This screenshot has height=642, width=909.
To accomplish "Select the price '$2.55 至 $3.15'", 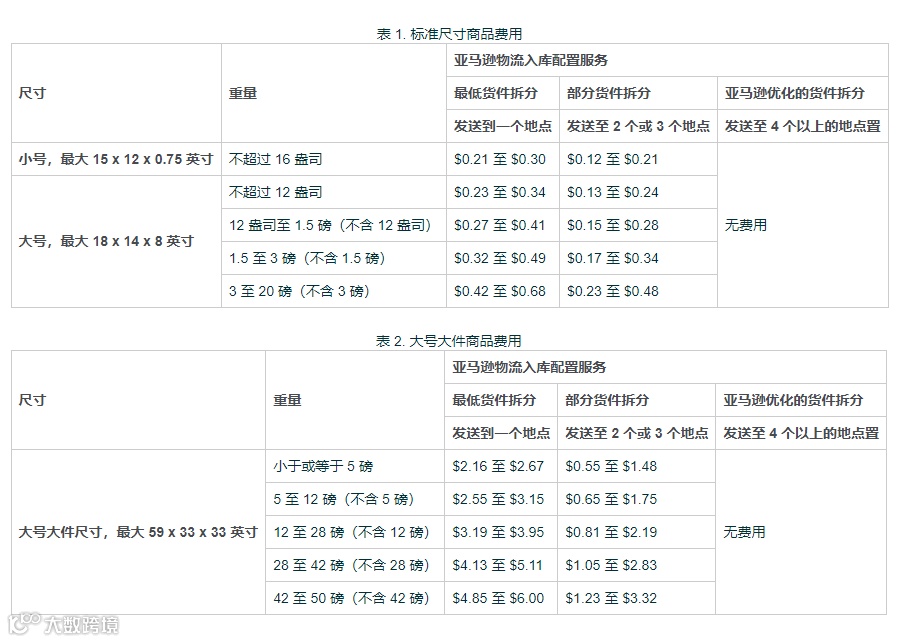I will point(498,499).
